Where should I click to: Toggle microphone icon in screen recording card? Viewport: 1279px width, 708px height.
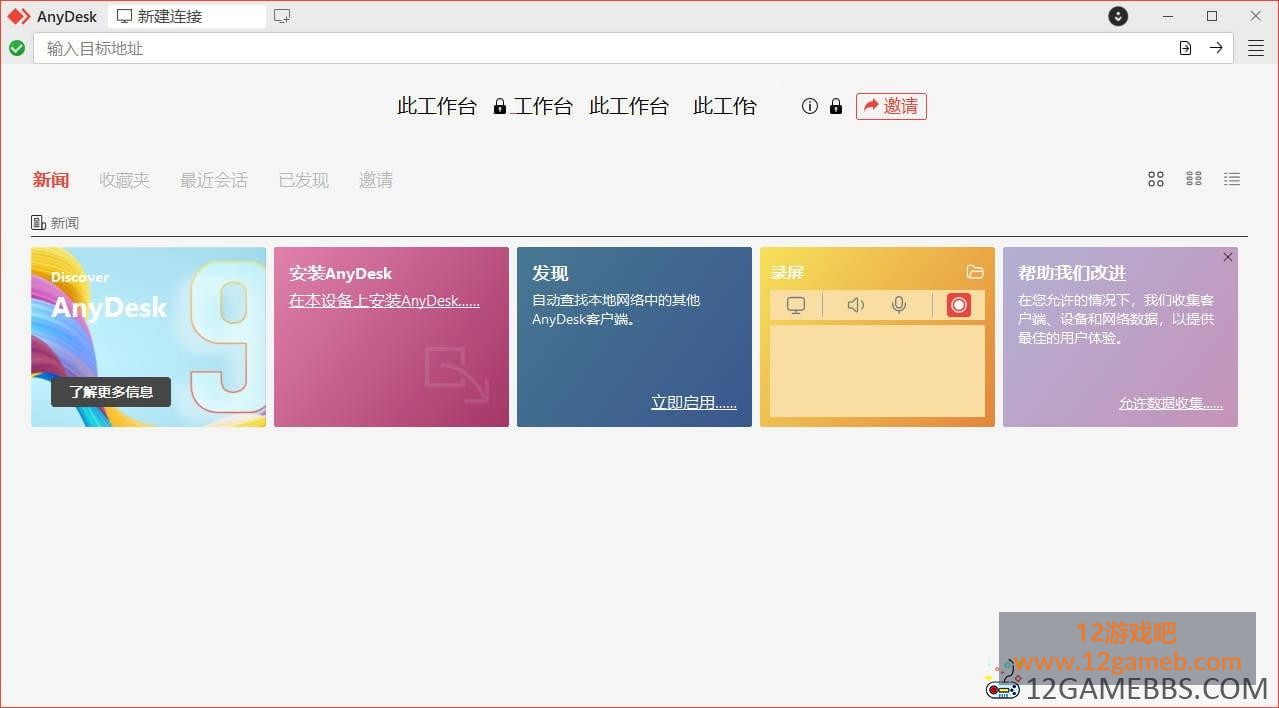click(899, 305)
